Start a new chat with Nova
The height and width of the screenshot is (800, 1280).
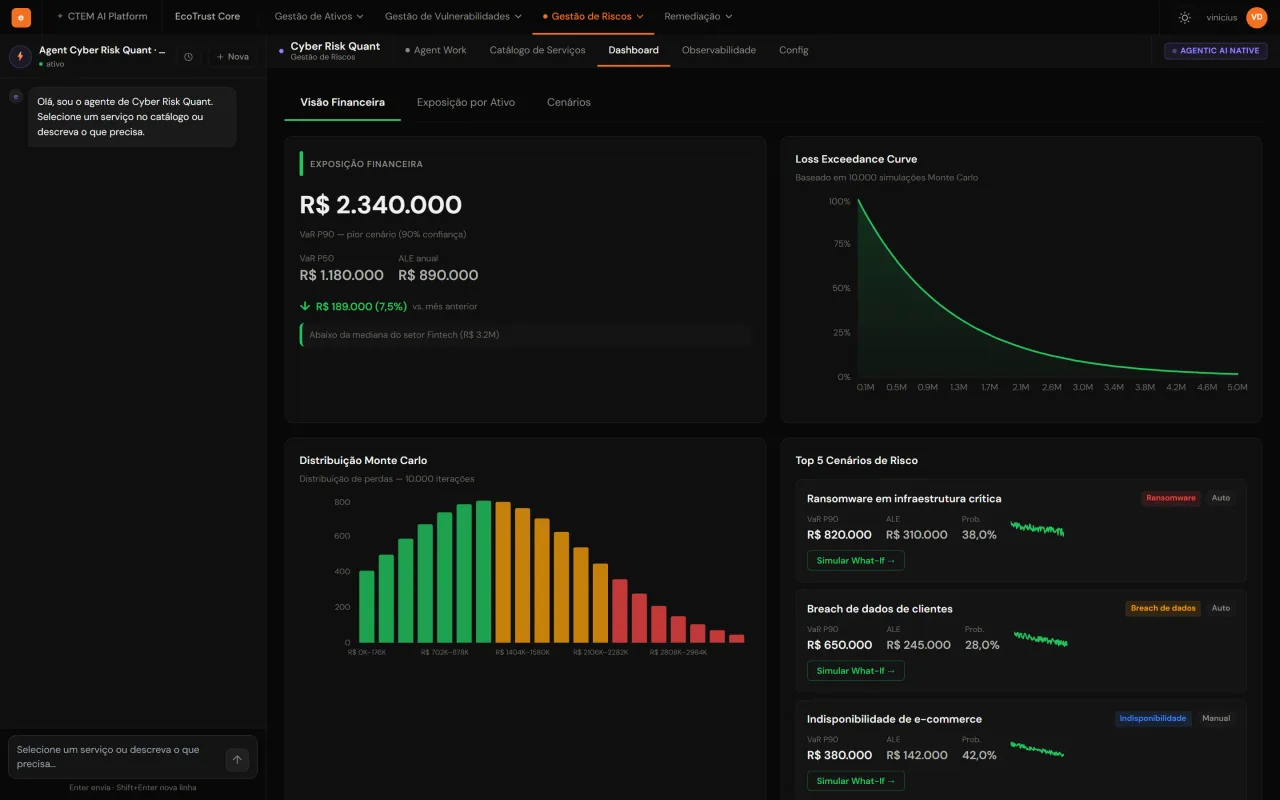point(232,57)
